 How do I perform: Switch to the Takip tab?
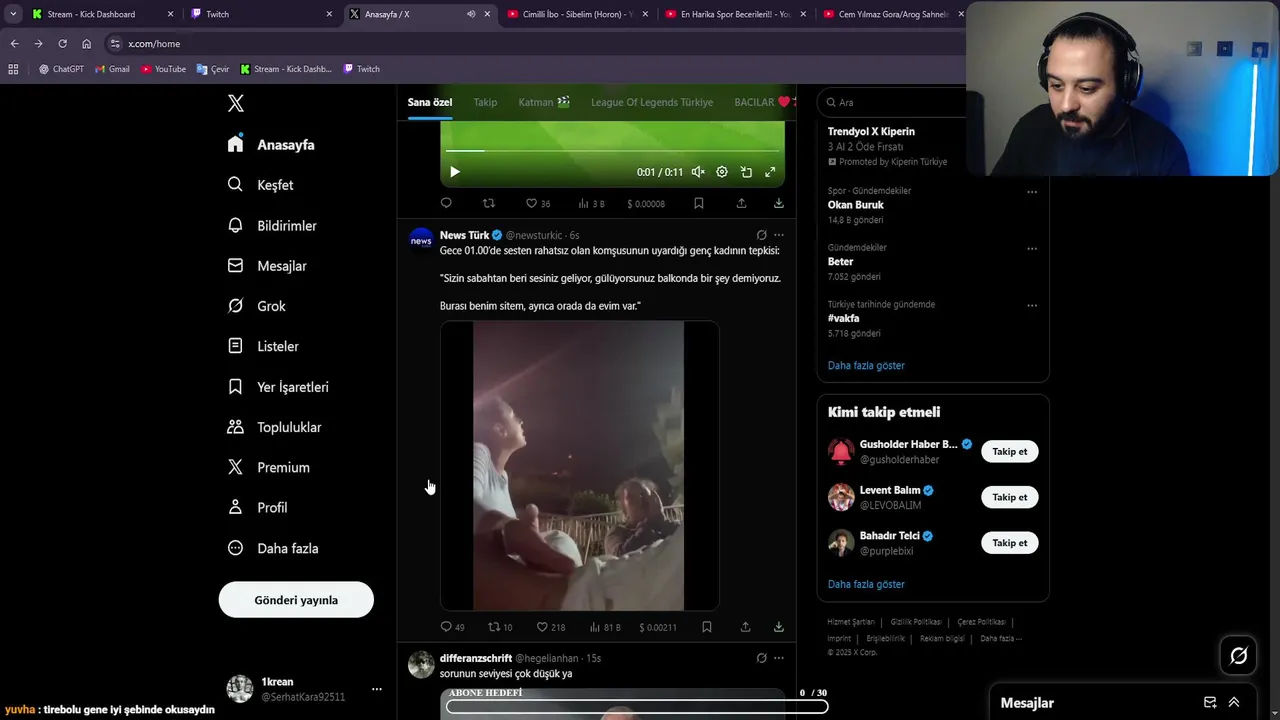(x=485, y=102)
